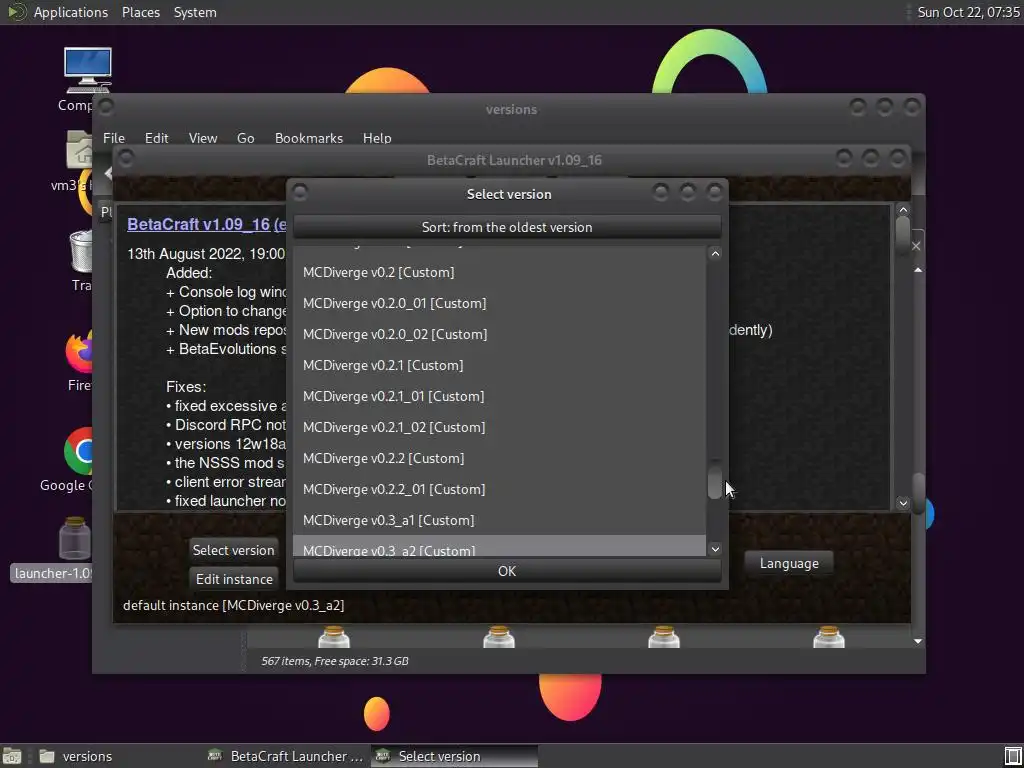Click the workspace switcher at bottom right

pyautogui.click(x=1012, y=756)
